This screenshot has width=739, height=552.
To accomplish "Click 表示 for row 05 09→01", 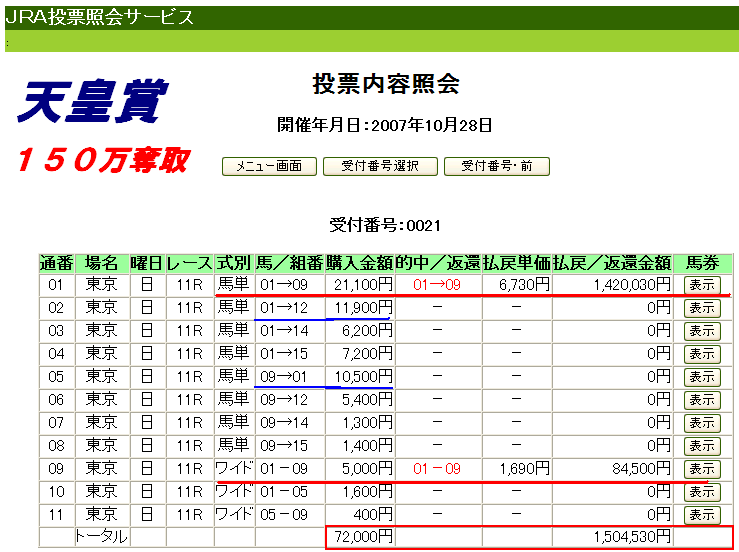I will pyautogui.click(x=702, y=377).
